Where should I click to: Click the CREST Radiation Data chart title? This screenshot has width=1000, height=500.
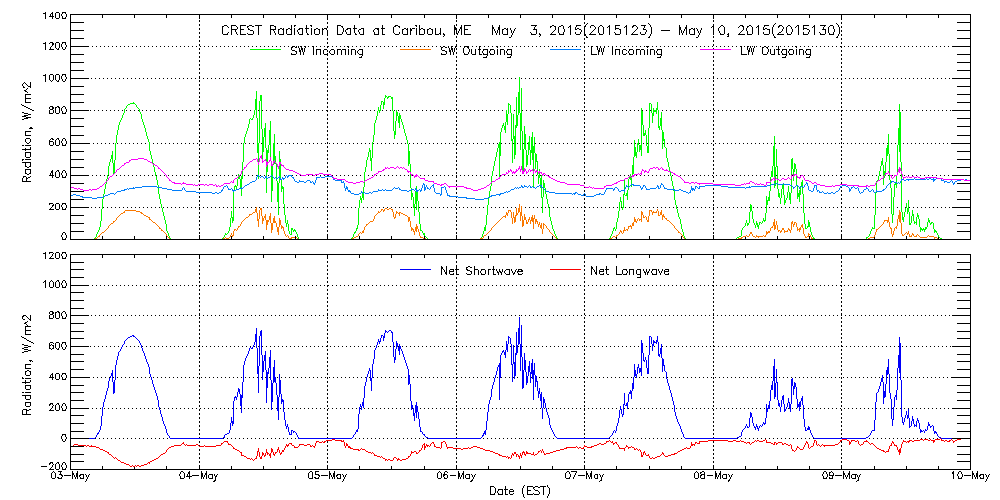530,31
